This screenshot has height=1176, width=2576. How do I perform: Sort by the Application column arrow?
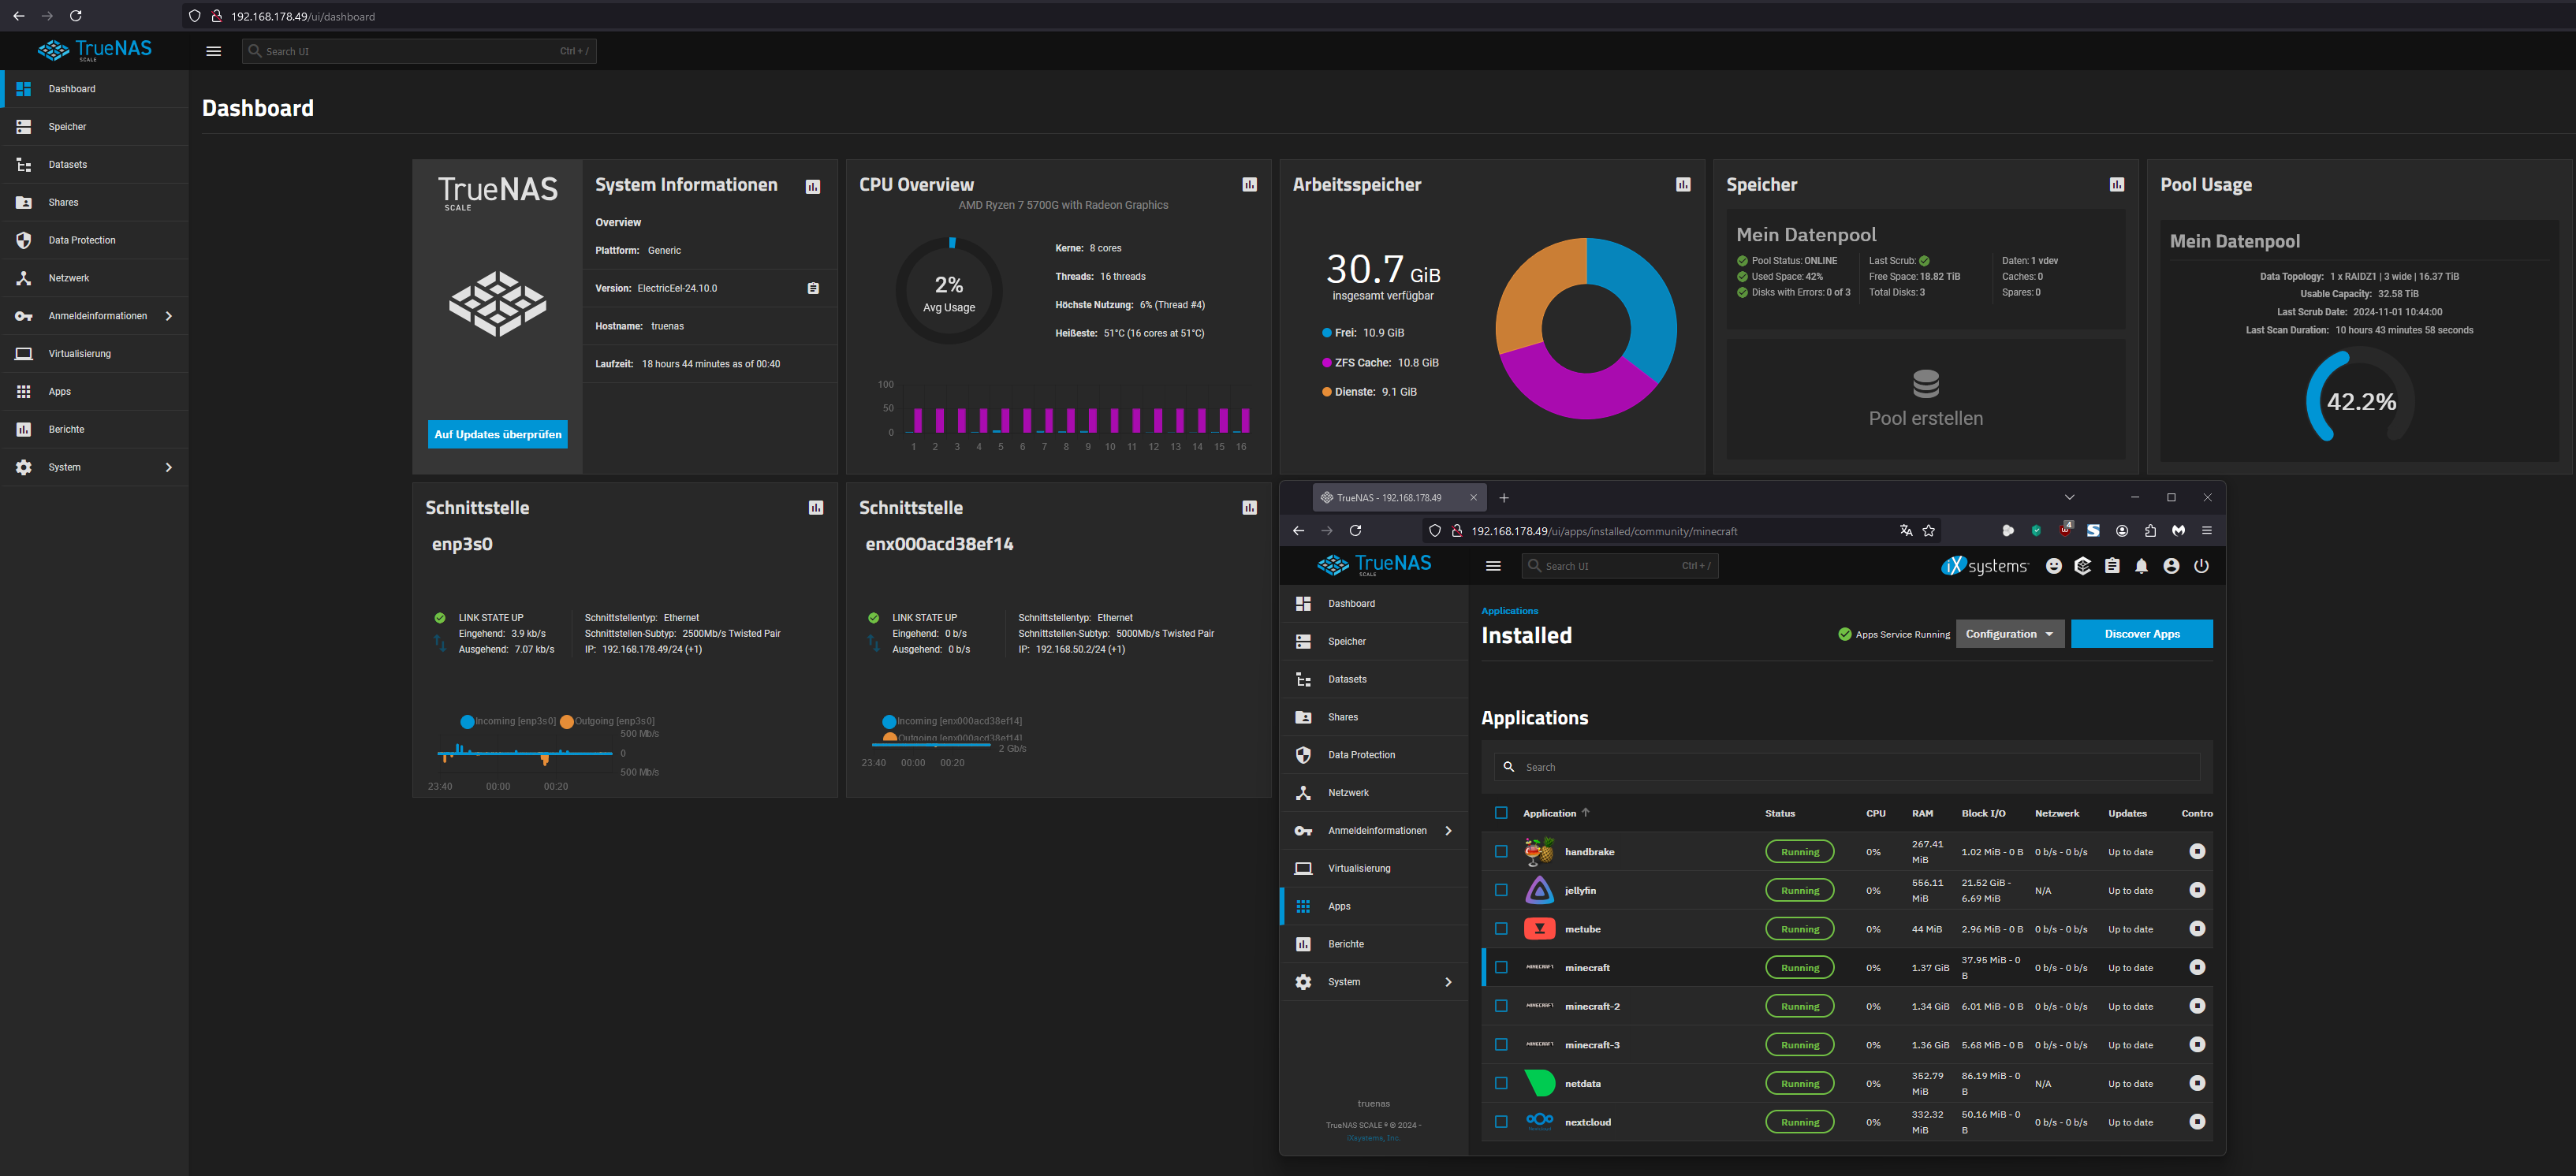pos(1586,813)
